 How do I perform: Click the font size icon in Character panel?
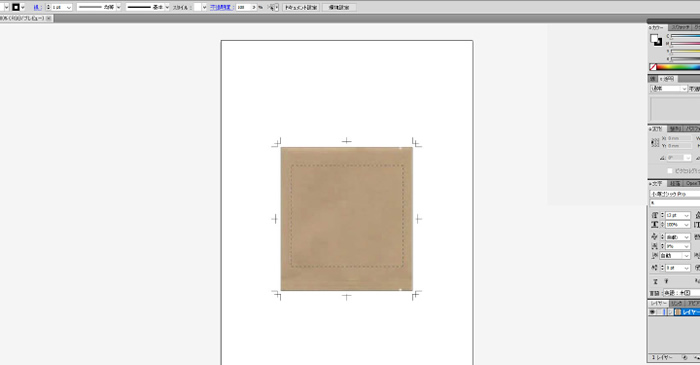pyautogui.click(x=655, y=215)
